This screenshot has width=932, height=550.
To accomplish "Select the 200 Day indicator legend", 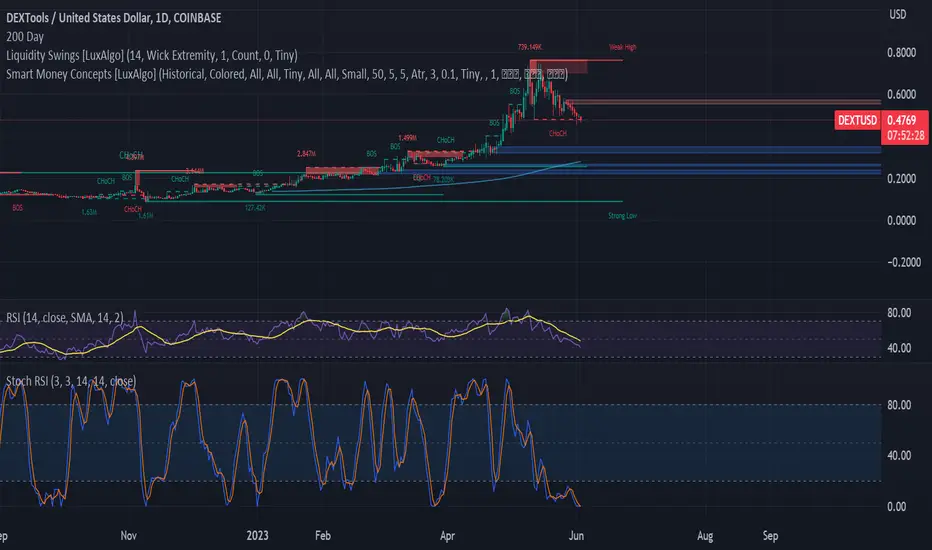I will click(x=25, y=37).
